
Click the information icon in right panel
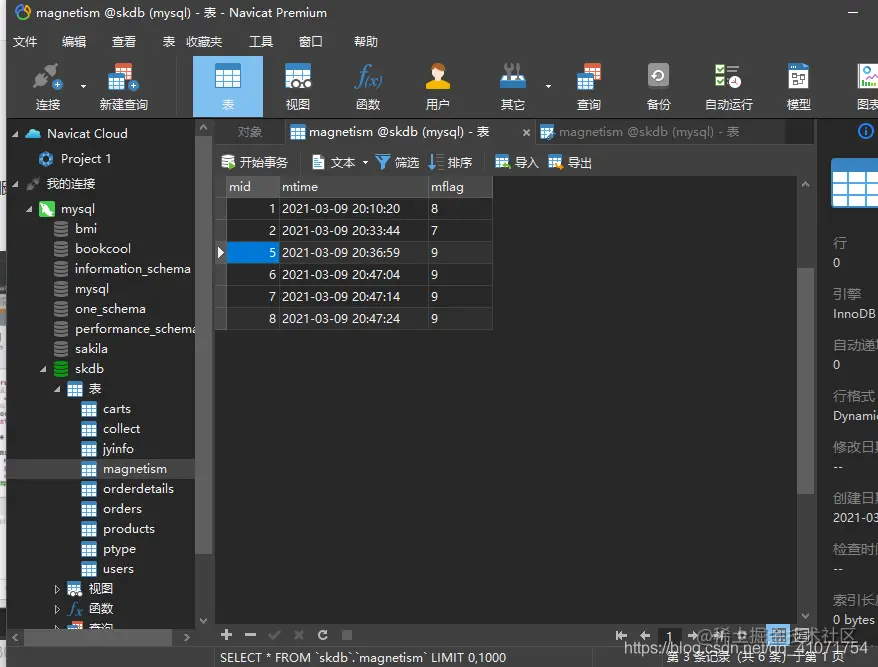click(x=865, y=131)
